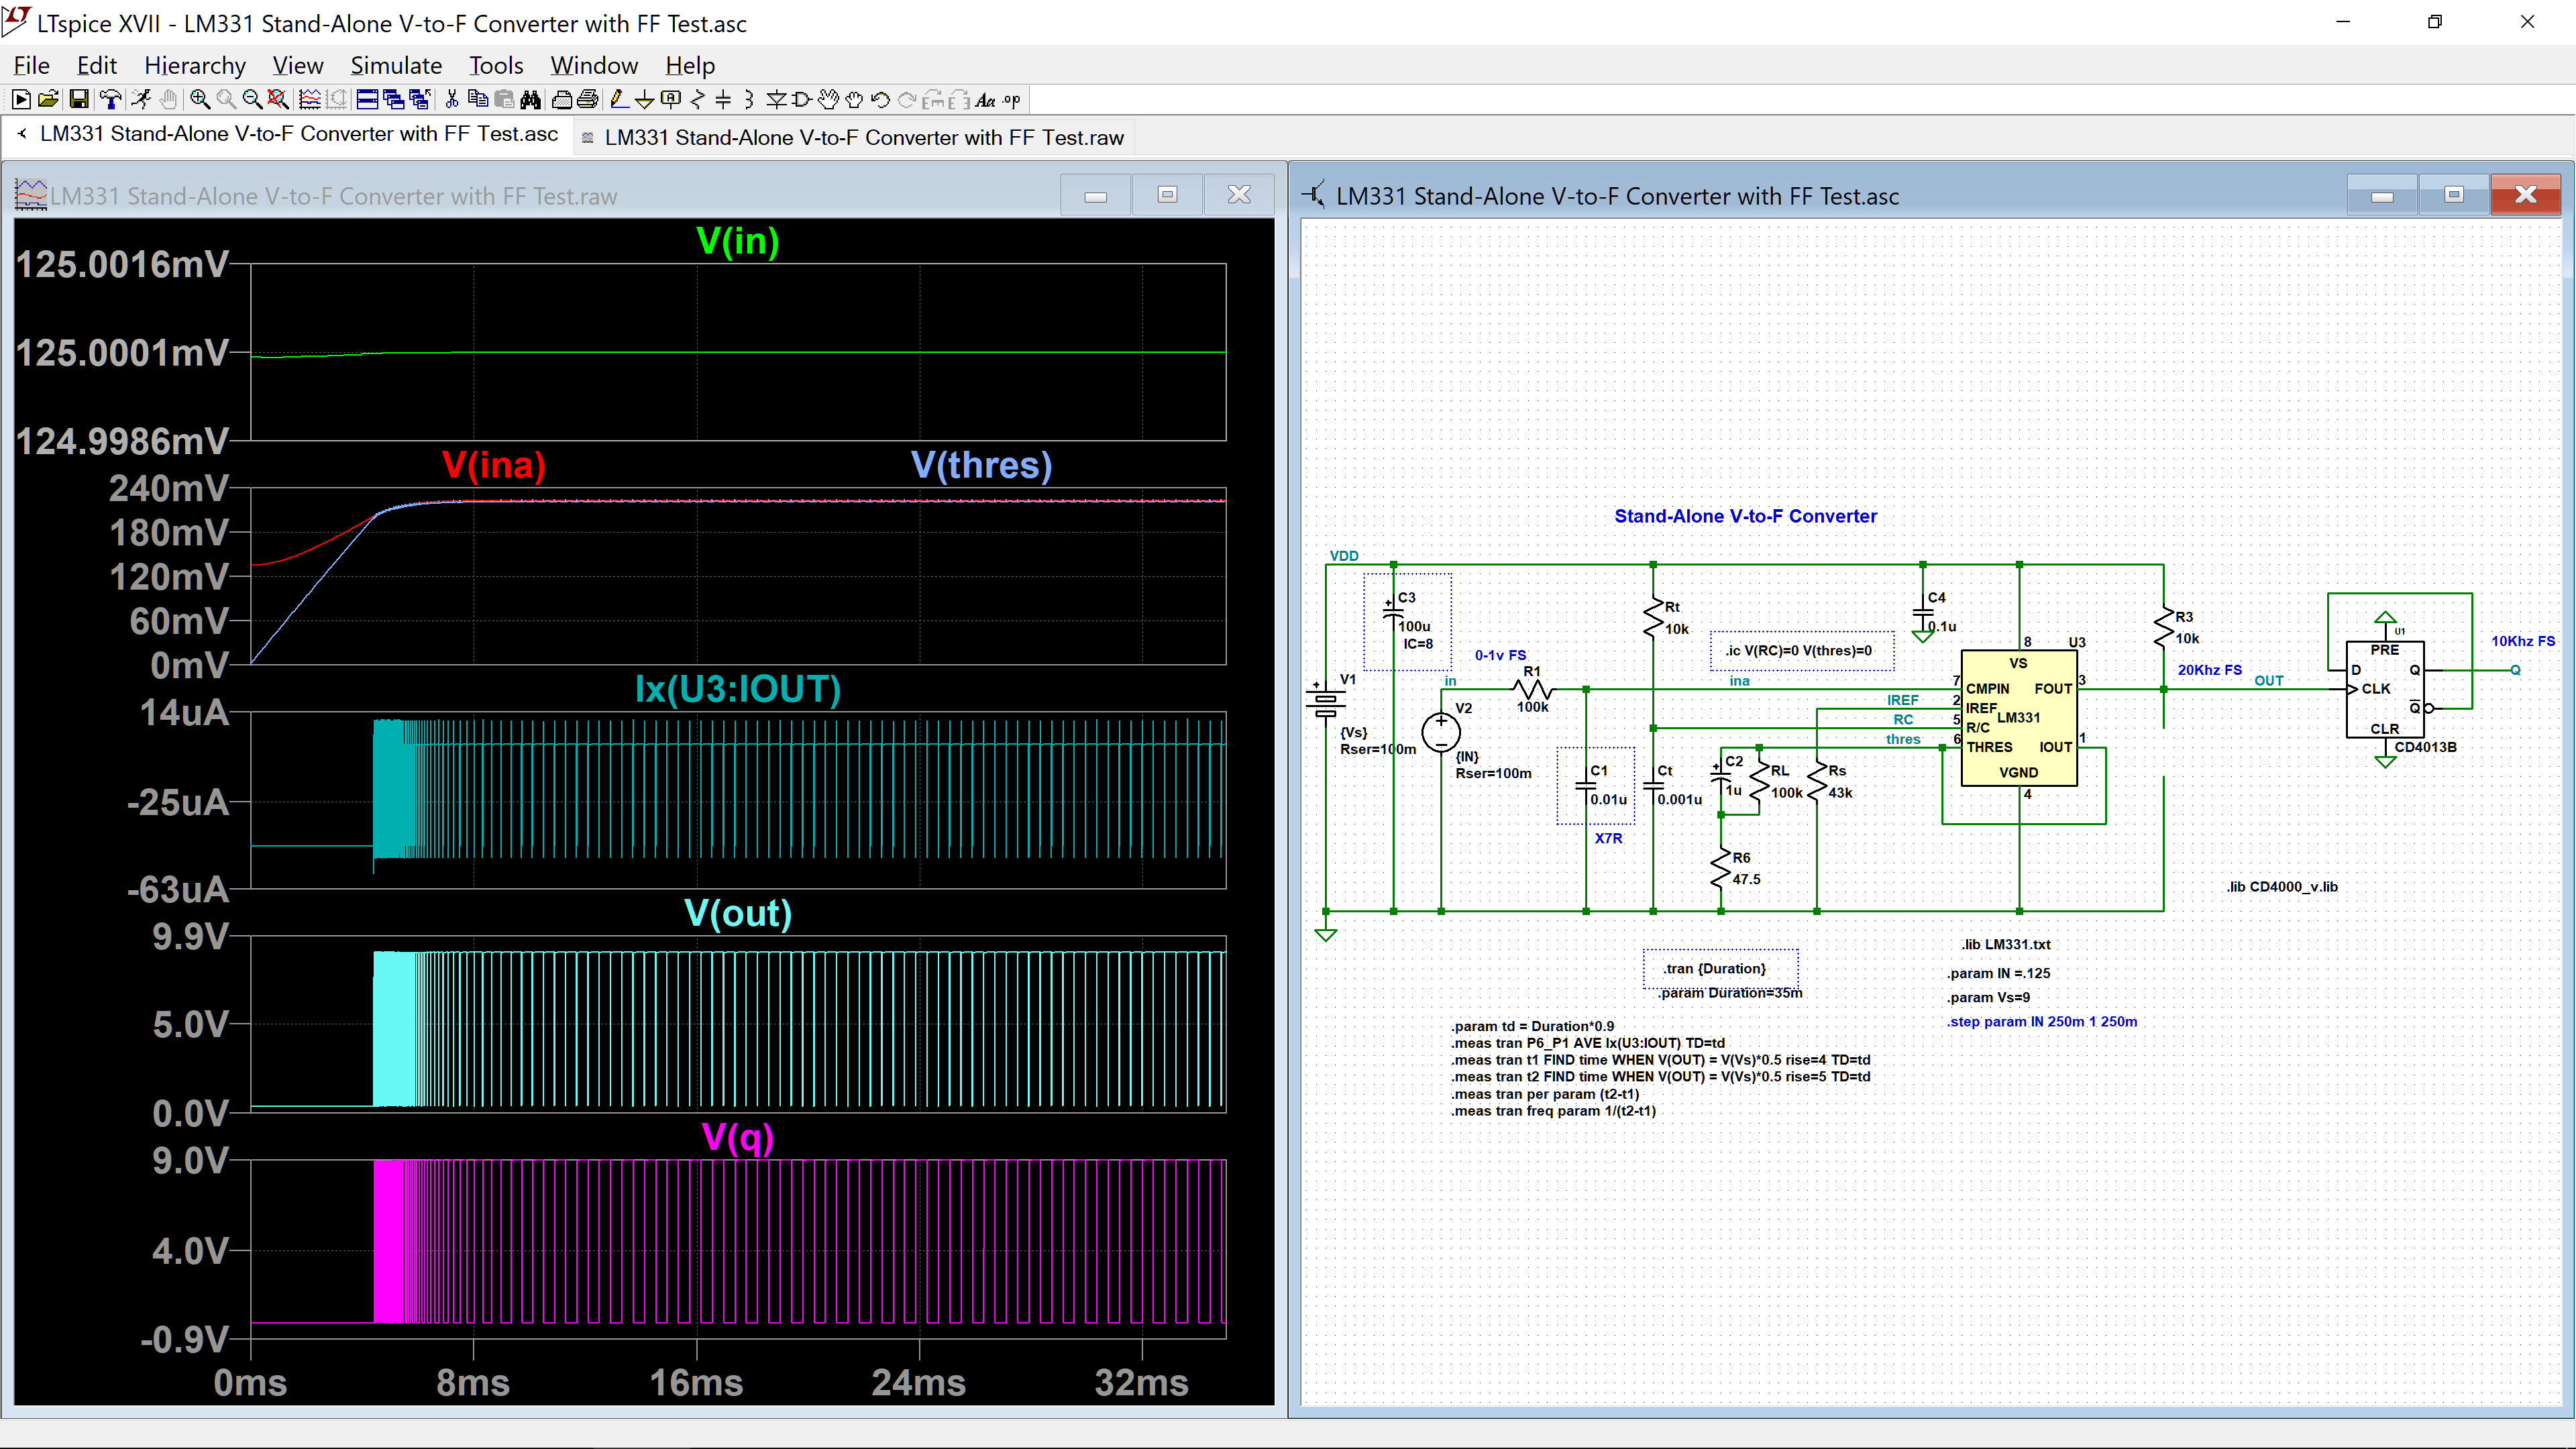Click the LM331 U3 chip symbol
Image resolution: width=2576 pixels, height=1449 pixels.
(x=2018, y=718)
